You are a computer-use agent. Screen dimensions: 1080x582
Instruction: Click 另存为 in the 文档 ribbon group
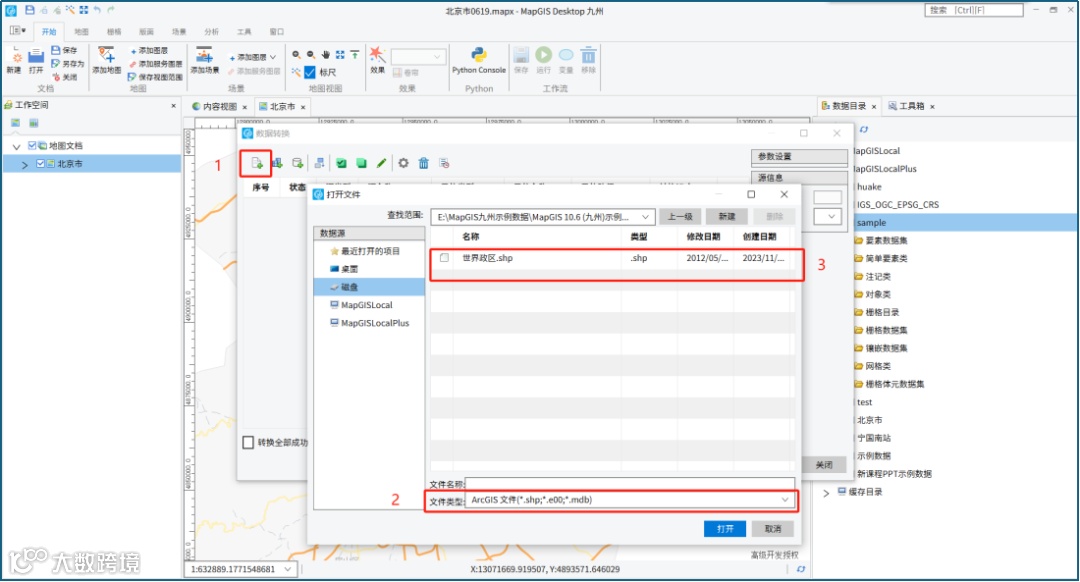(68, 63)
